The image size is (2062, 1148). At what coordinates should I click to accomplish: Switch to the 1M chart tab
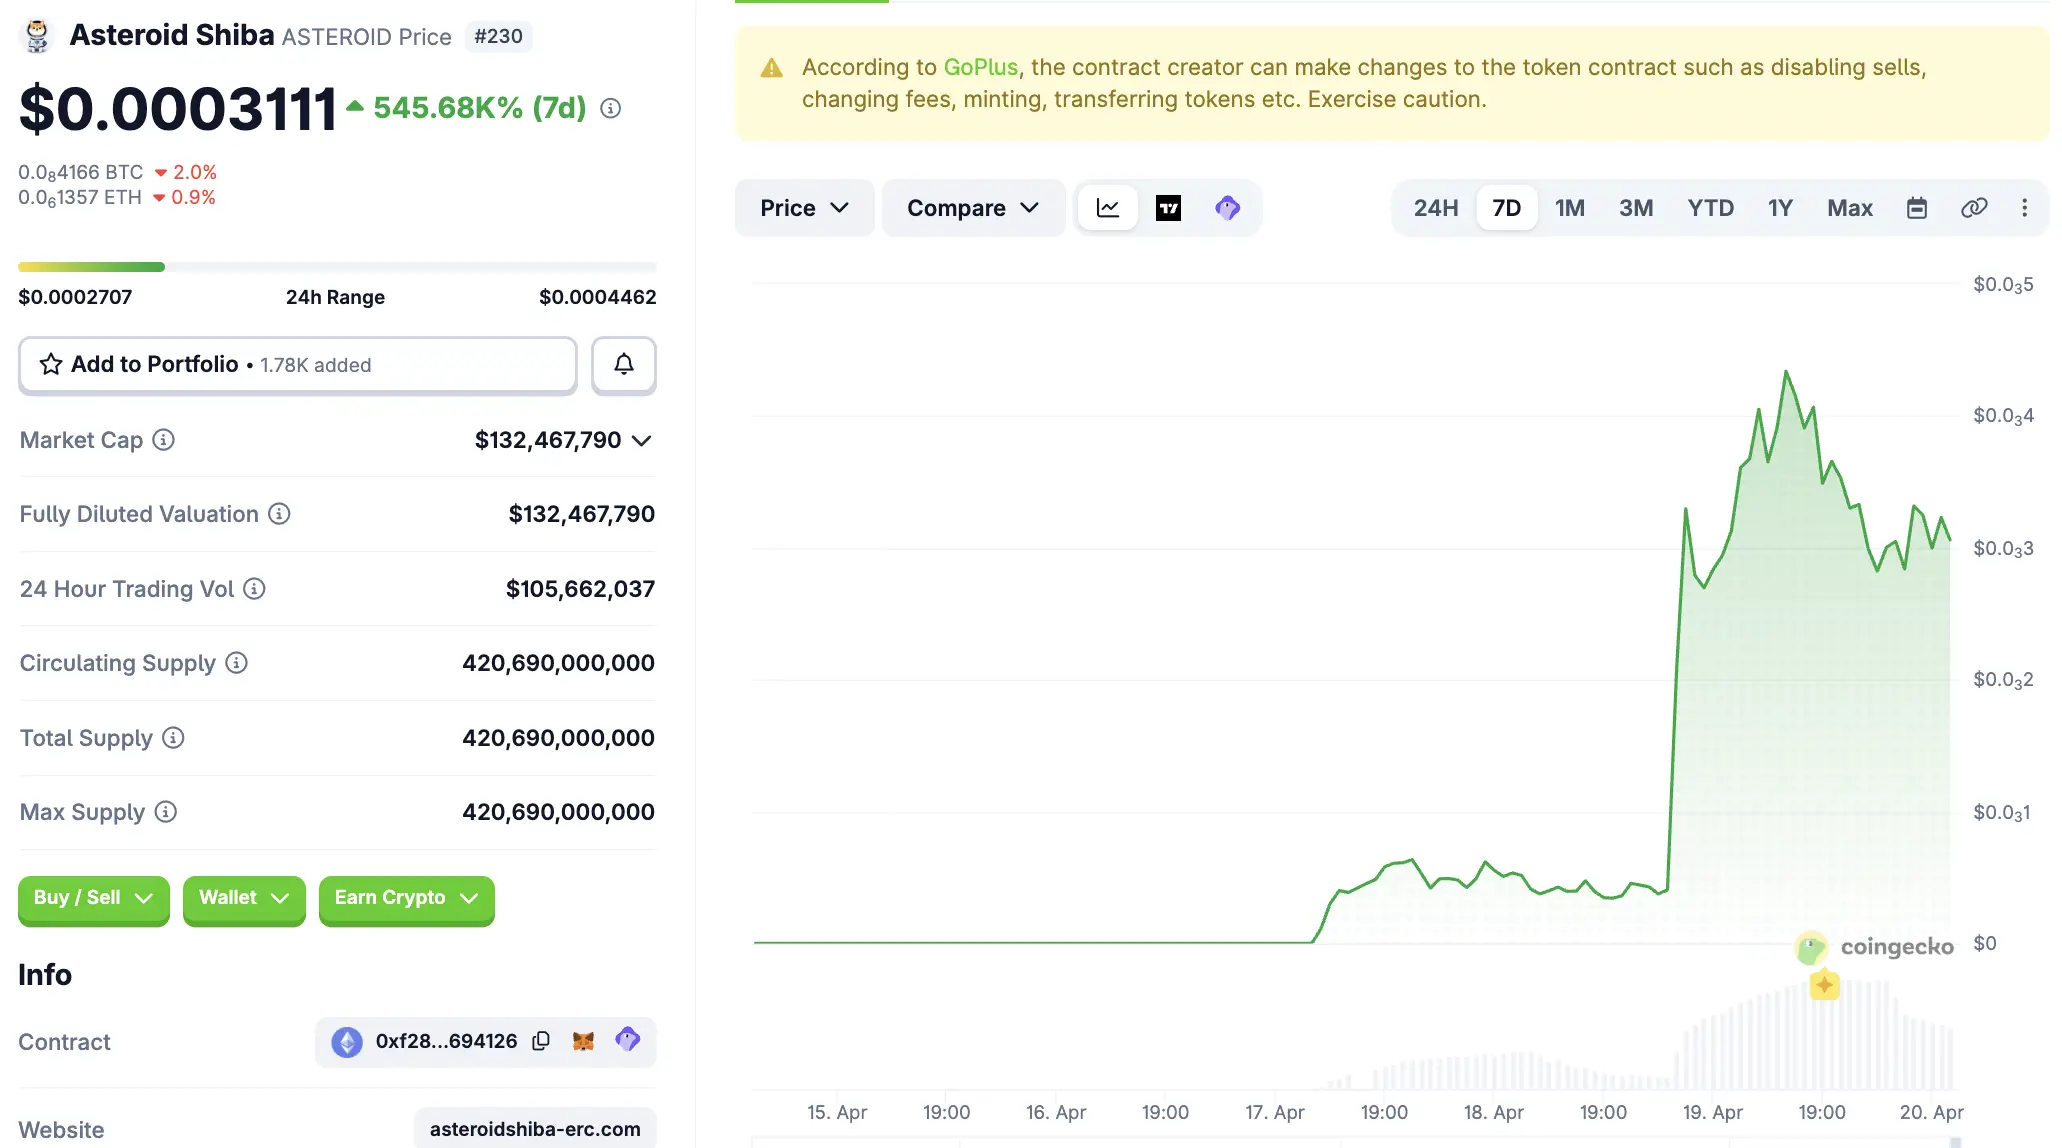(x=1570, y=207)
